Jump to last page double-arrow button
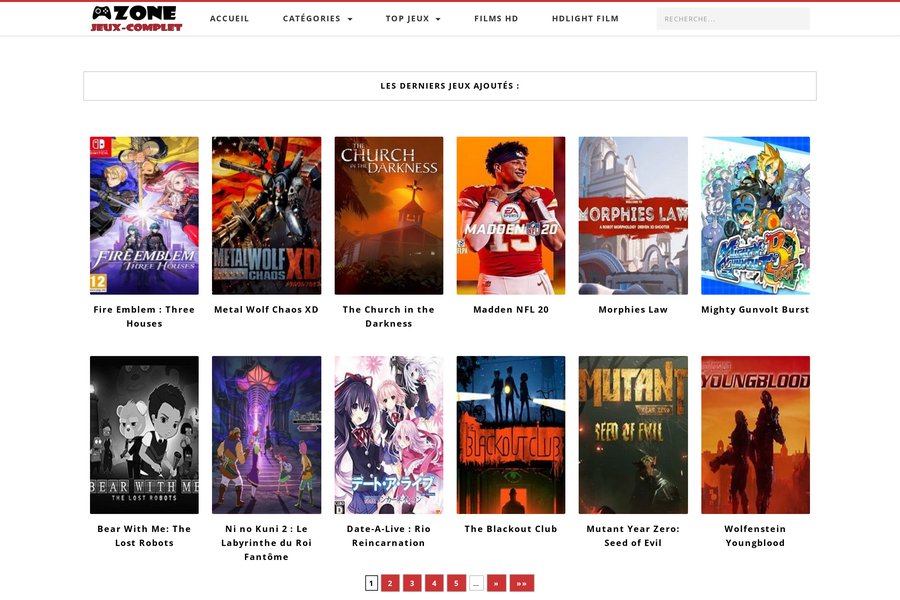 pyautogui.click(x=522, y=583)
